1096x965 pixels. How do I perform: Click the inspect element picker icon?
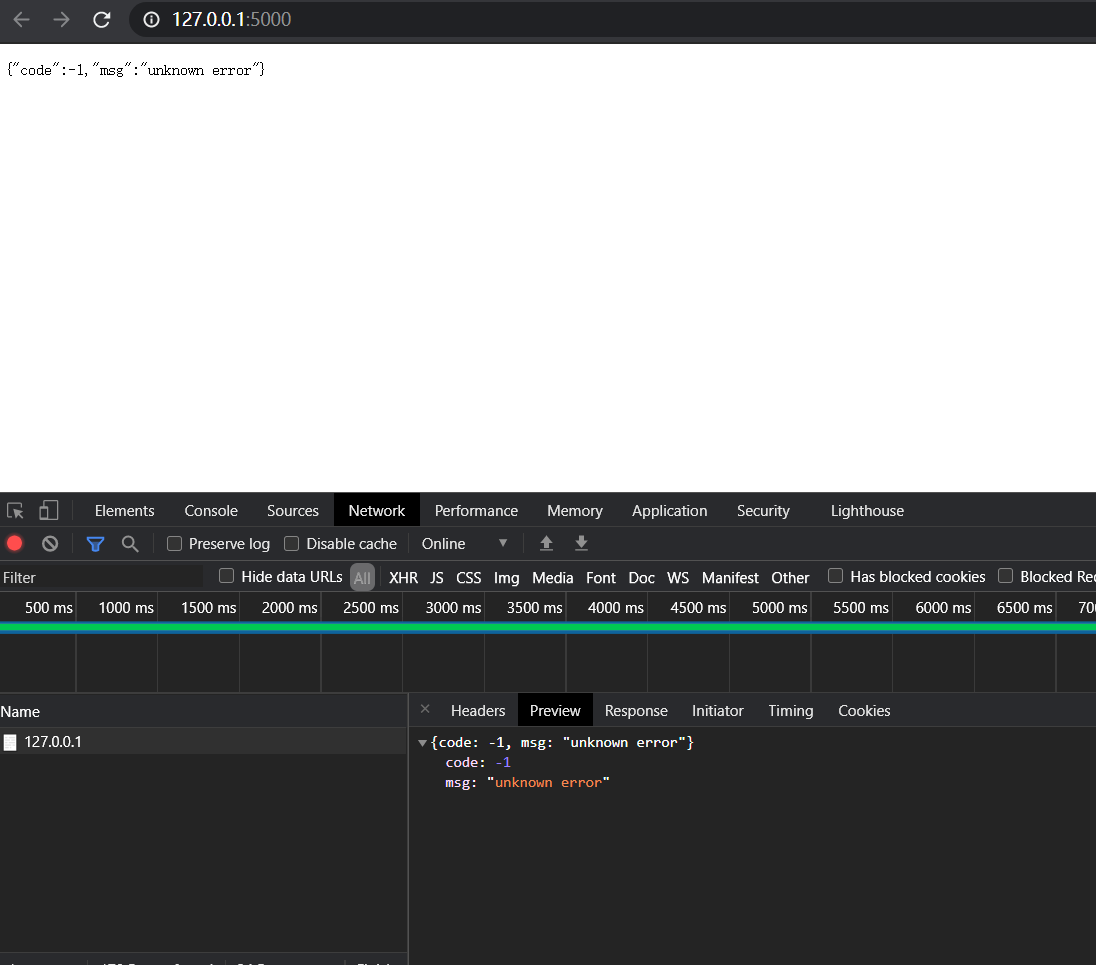coord(15,511)
